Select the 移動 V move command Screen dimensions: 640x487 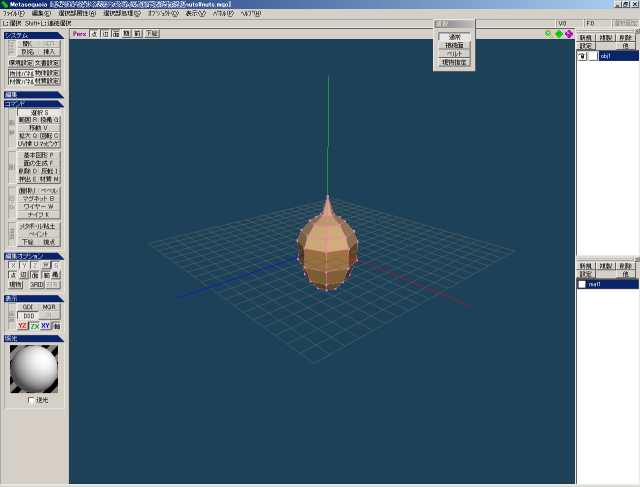(x=39, y=128)
